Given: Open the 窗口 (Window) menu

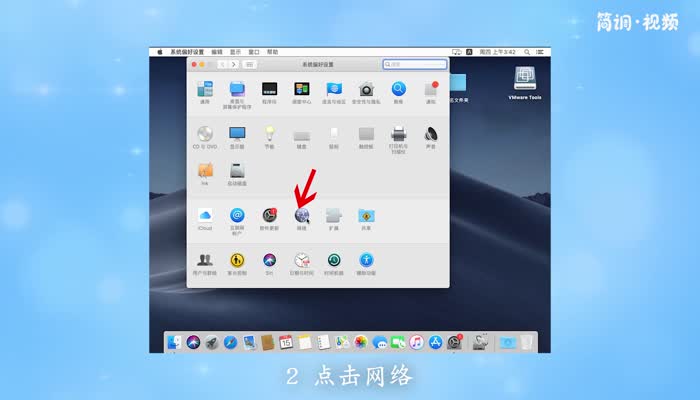Looking at the screenshot, I should click(253, 51).
